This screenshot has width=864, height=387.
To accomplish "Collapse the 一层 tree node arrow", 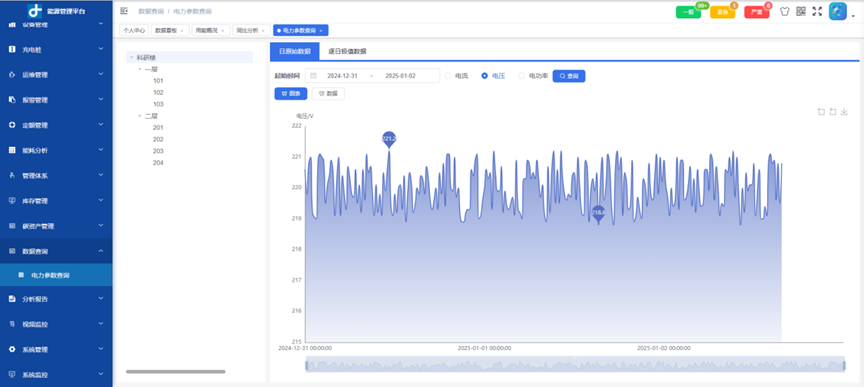I will coord(139,69).
